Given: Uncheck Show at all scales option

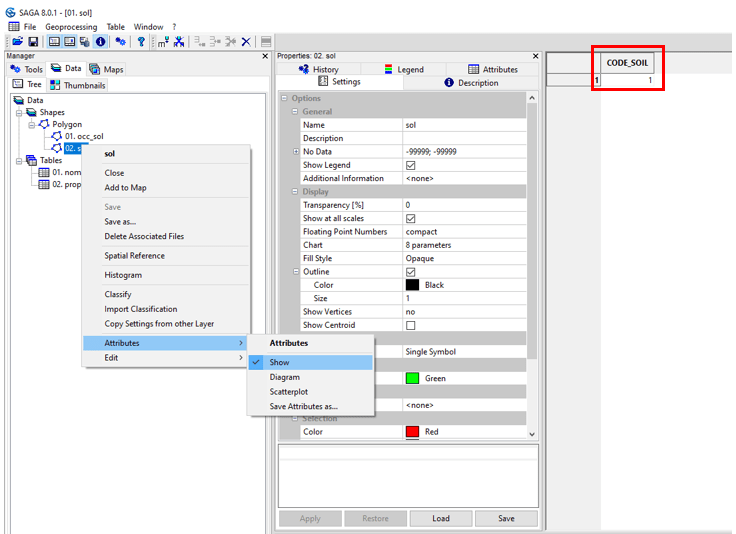Looking at the screenshot, I should coord(410,218).
